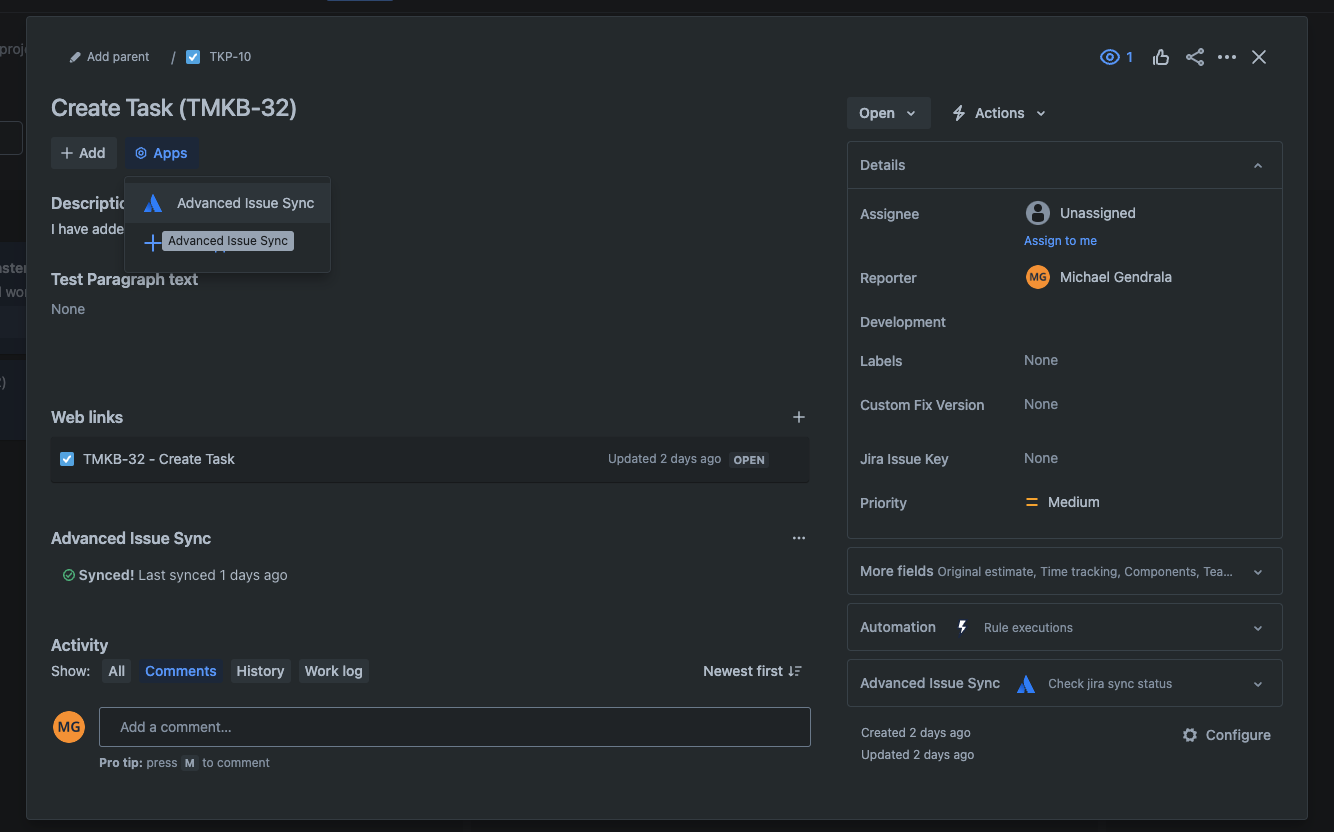Expand the Actions dropdown
Image resolution: width=1334 pixels, height=832 pixels.
click(998, 113)
